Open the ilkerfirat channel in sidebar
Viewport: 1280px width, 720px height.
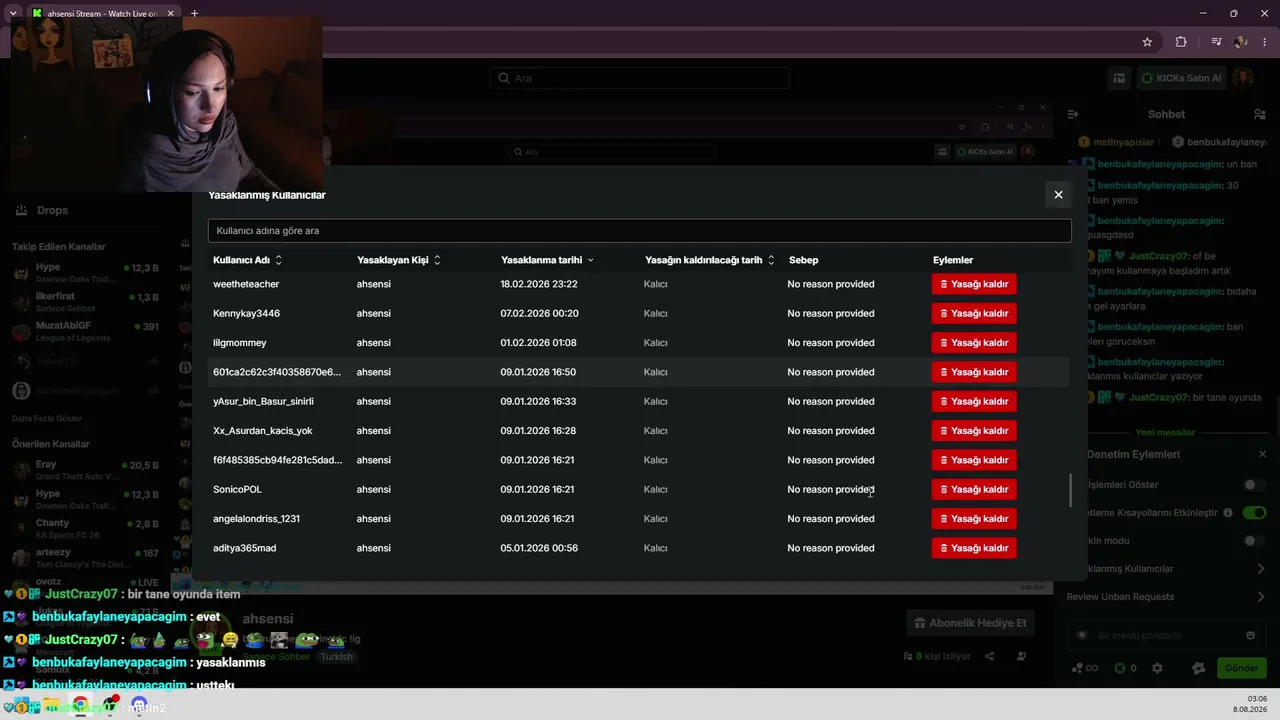pyautogui.click(x=86, y=301)
